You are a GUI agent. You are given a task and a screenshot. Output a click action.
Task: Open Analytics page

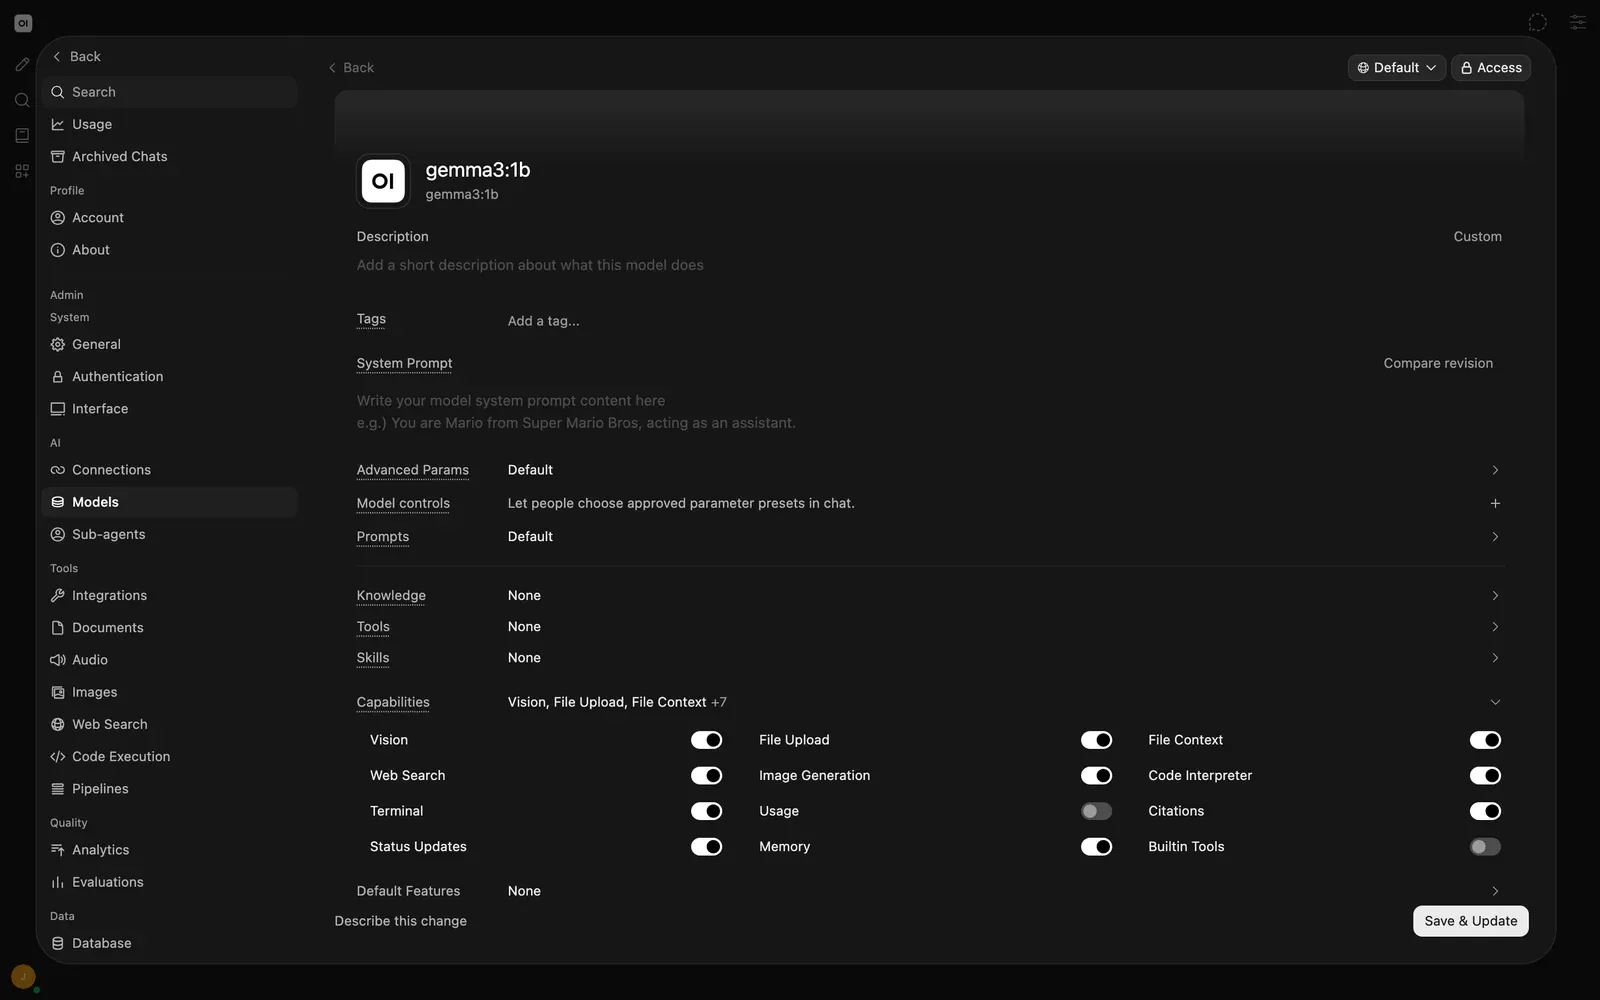tap(170, 850)
